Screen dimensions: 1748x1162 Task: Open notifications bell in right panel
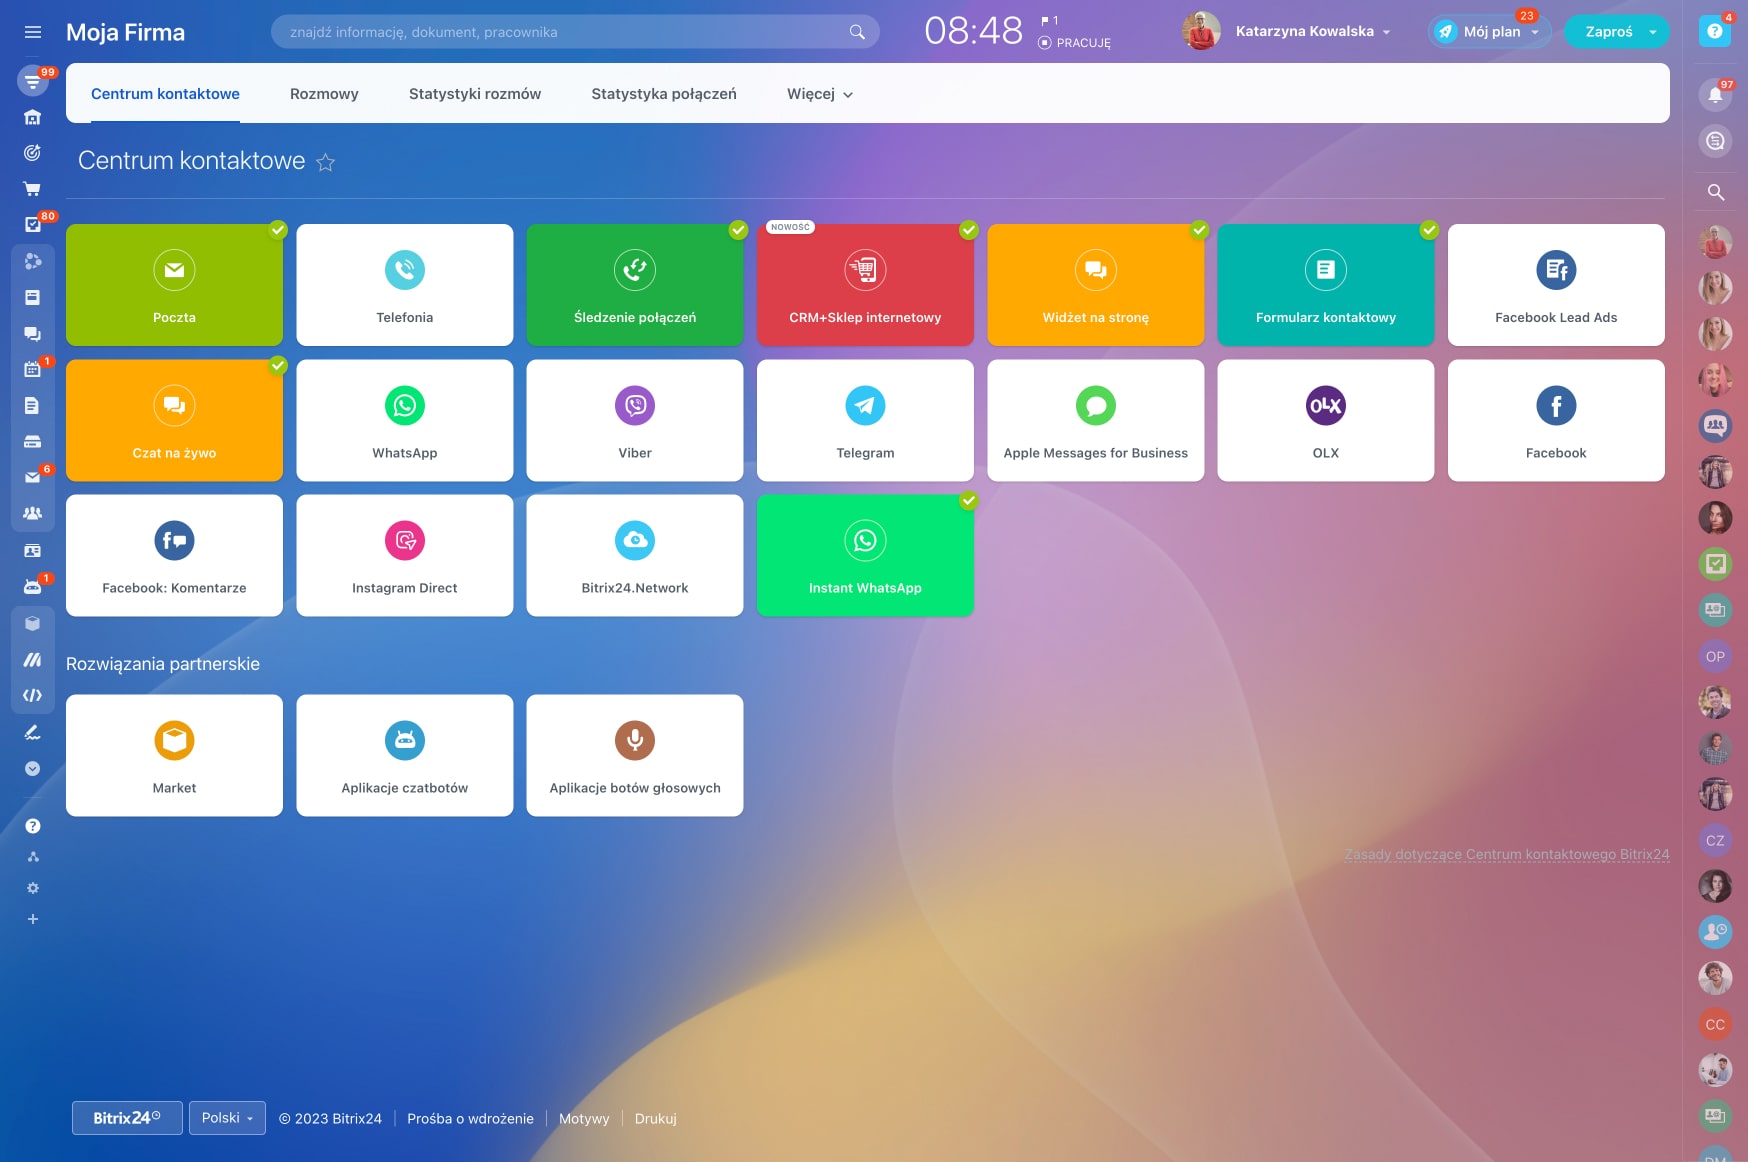point(1715,95)
